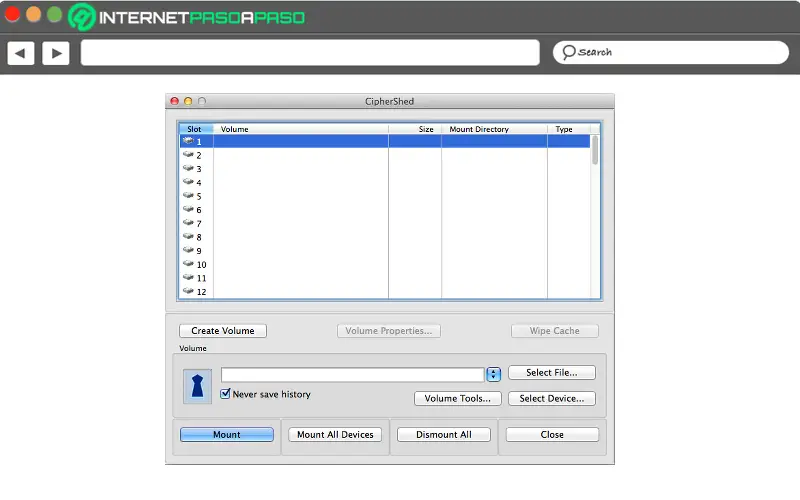
Task: Click the Close button in CipherShed
Action: (x=552, y=435)
